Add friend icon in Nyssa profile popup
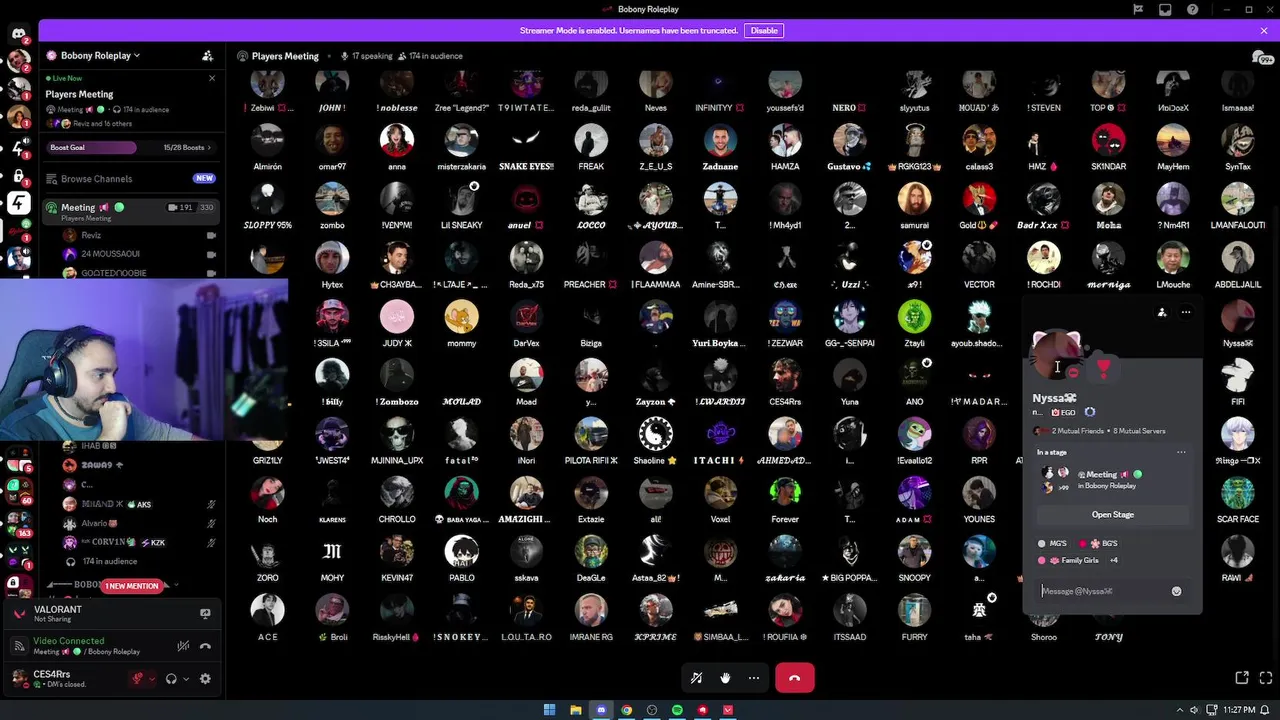Viewport: 1280px width, 720px height. [1162, 312]
